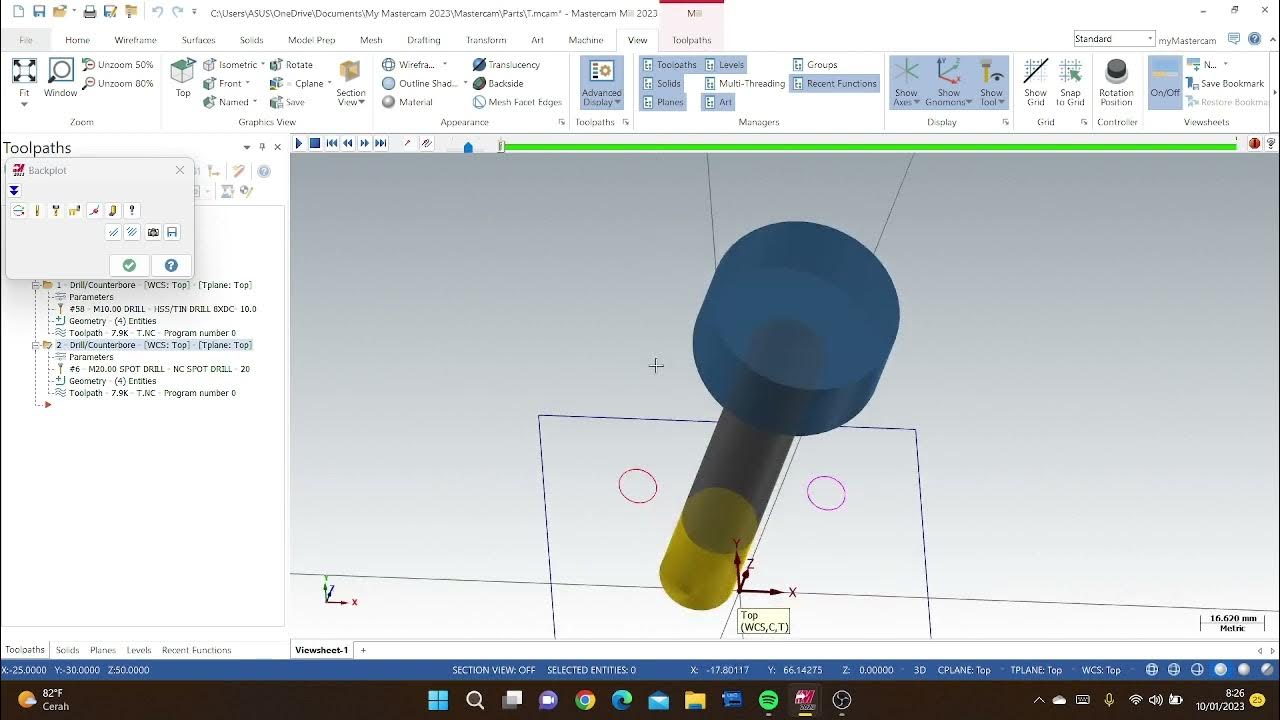The width and height of the screenshot is (1280, 720).
Task: Open Spotify from the taskbar
Action: (768, 700)
